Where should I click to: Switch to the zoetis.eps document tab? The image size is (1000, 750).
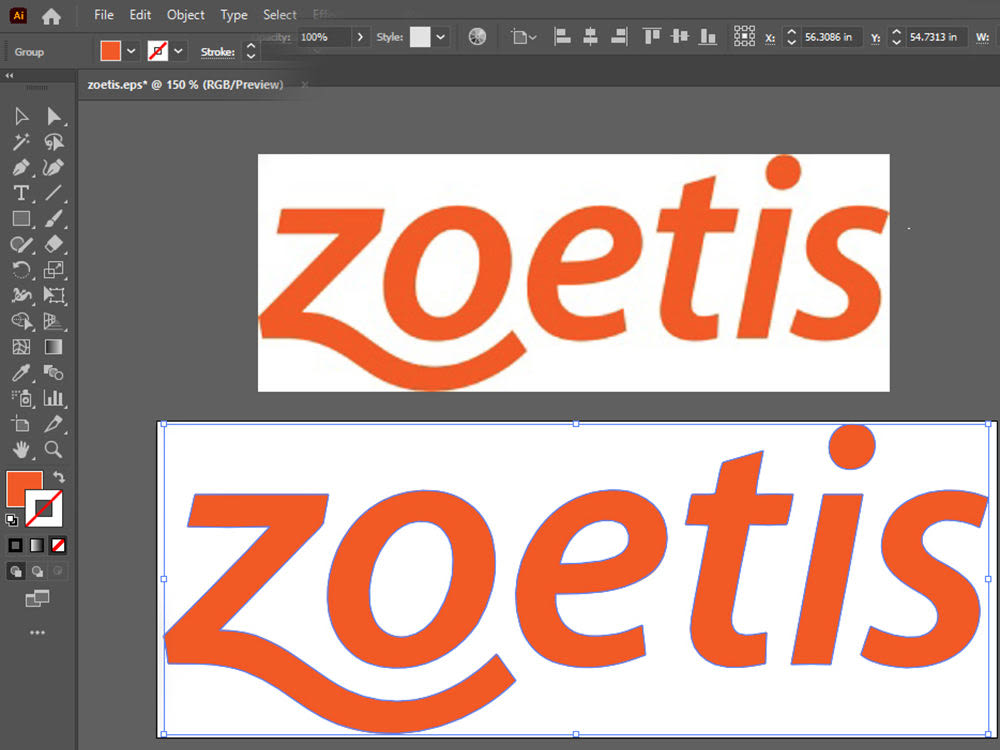[185, 85]
